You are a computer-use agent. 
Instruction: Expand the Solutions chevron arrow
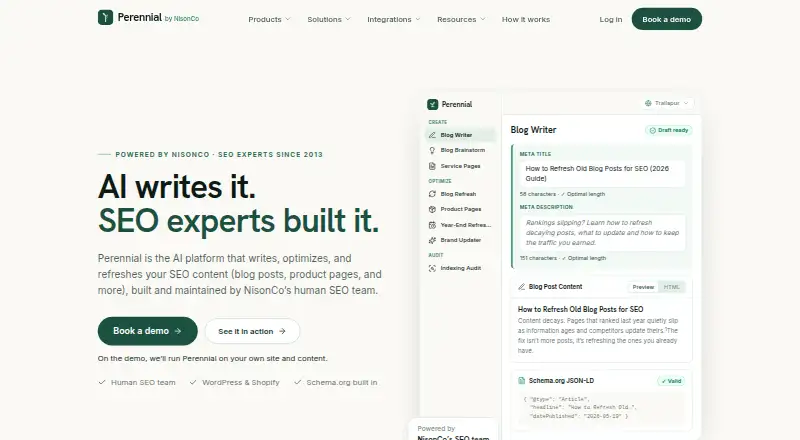[x=348, y=19]
